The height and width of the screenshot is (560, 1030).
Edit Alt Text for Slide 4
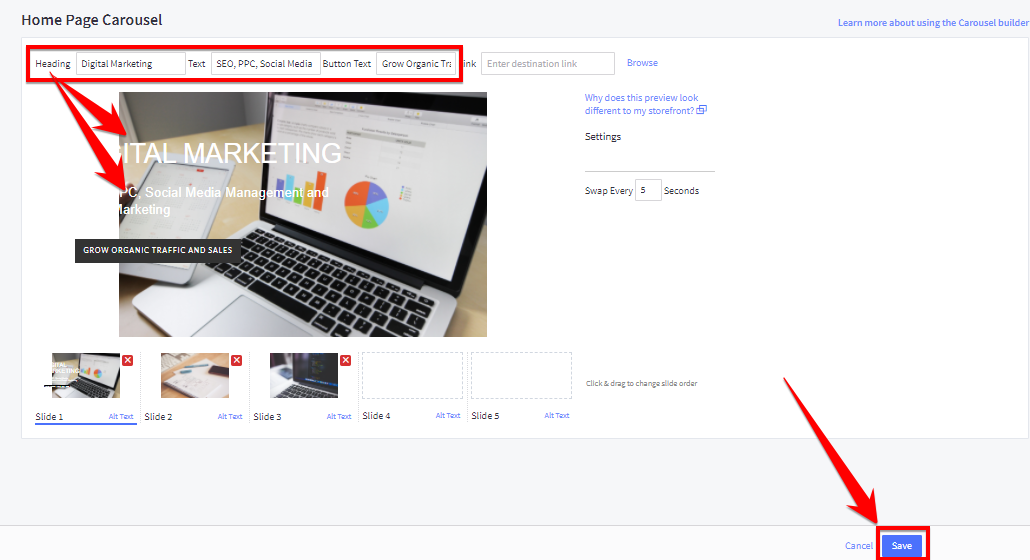[448, 416]
